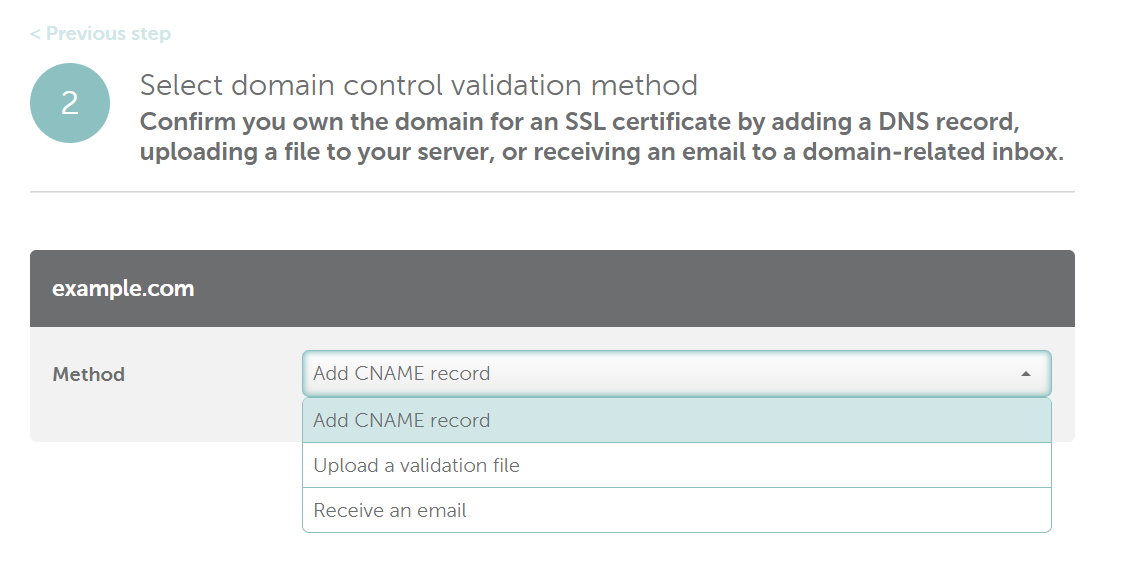Click example.com domain name text
1130x571 pixels.
coord(123,288)
